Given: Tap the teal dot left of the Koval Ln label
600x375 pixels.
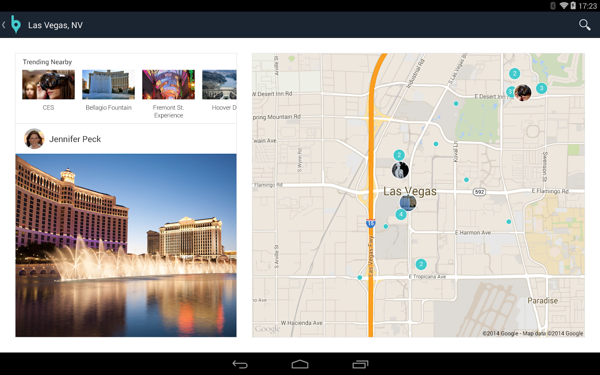Looking at the screenshot, I should coord(436,144).
